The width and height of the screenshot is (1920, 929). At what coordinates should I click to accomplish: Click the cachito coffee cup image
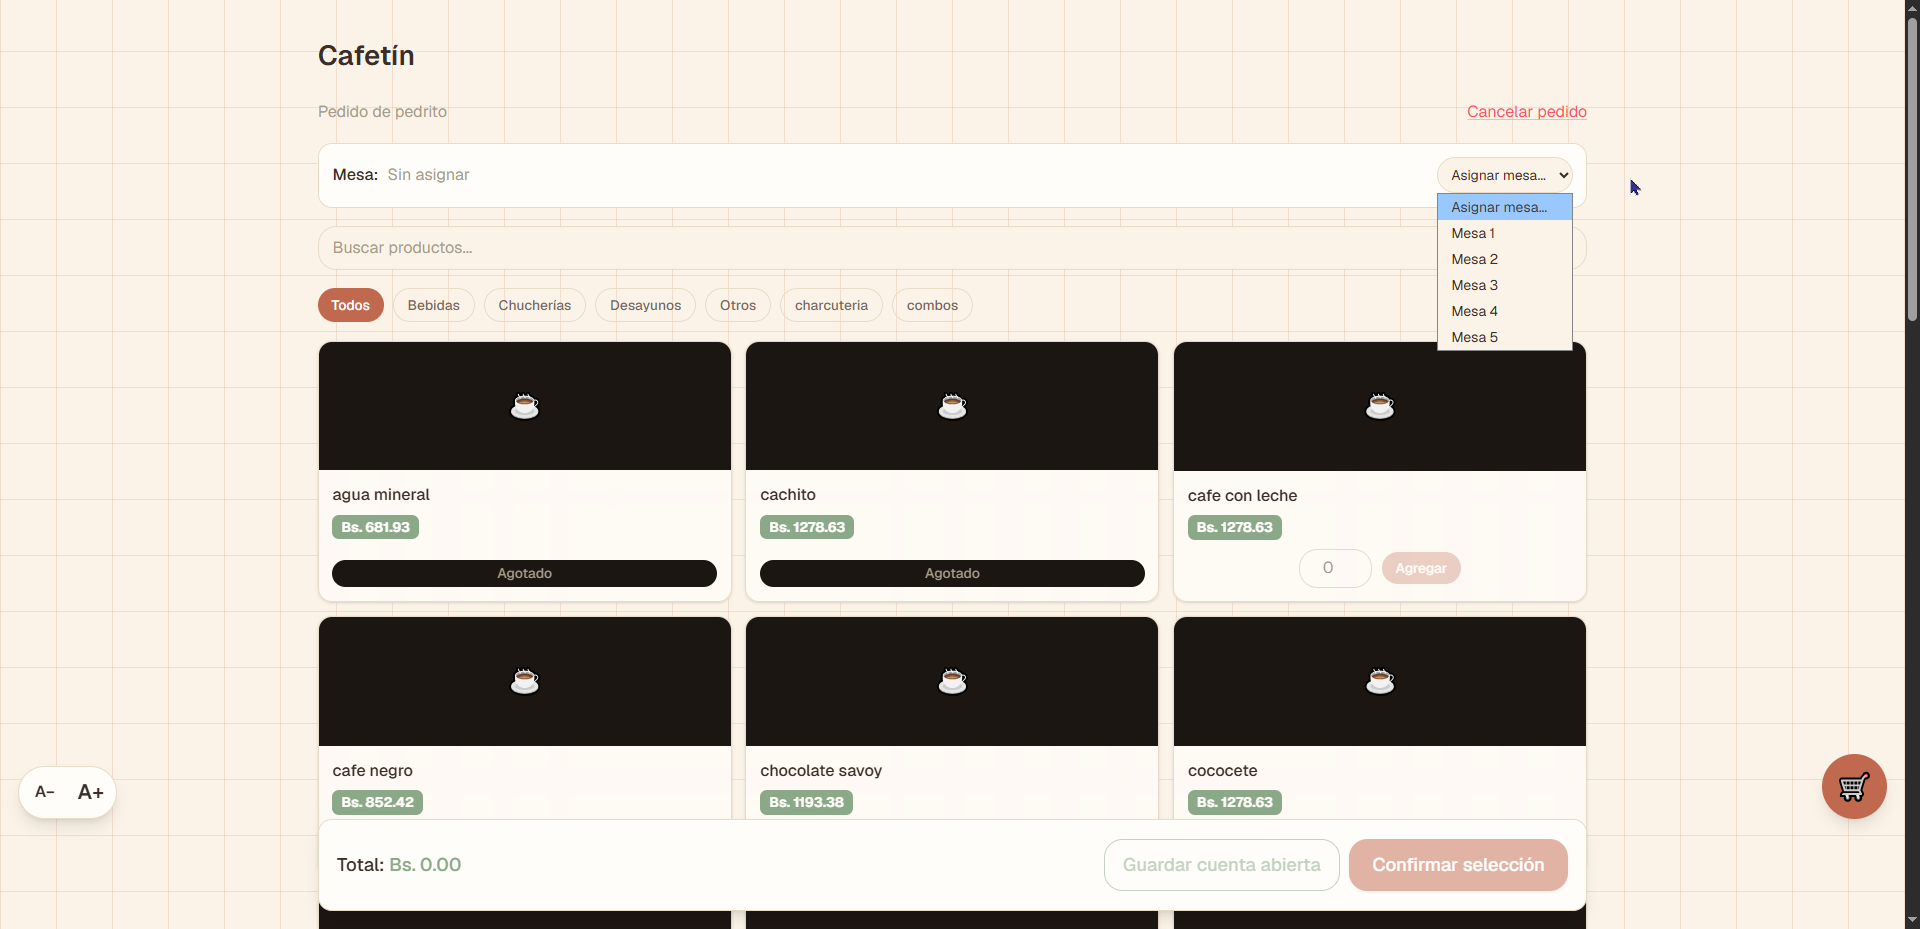[952, 406]
